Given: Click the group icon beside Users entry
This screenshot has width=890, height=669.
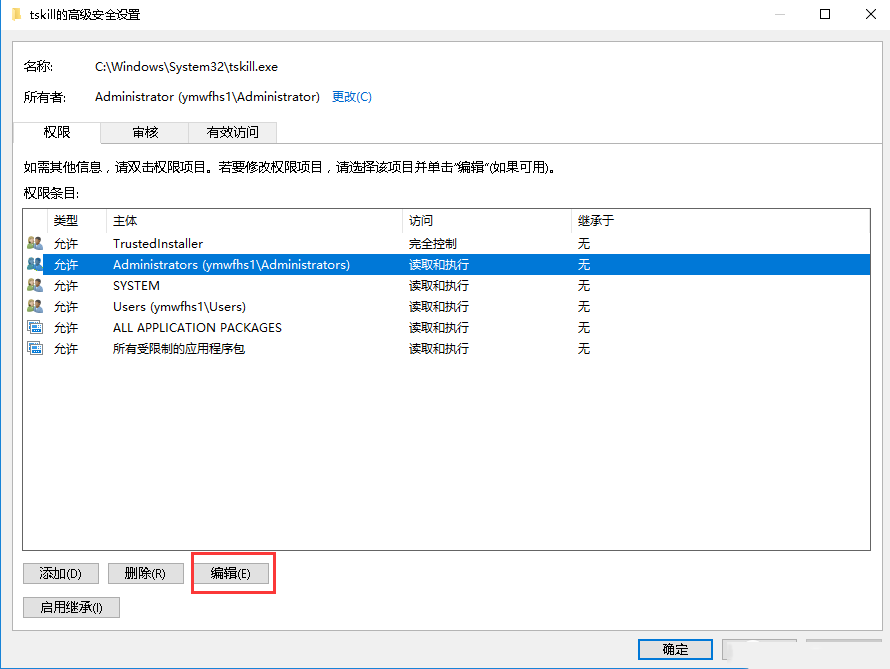Looking at the screenshot, I should pos(35,306).
